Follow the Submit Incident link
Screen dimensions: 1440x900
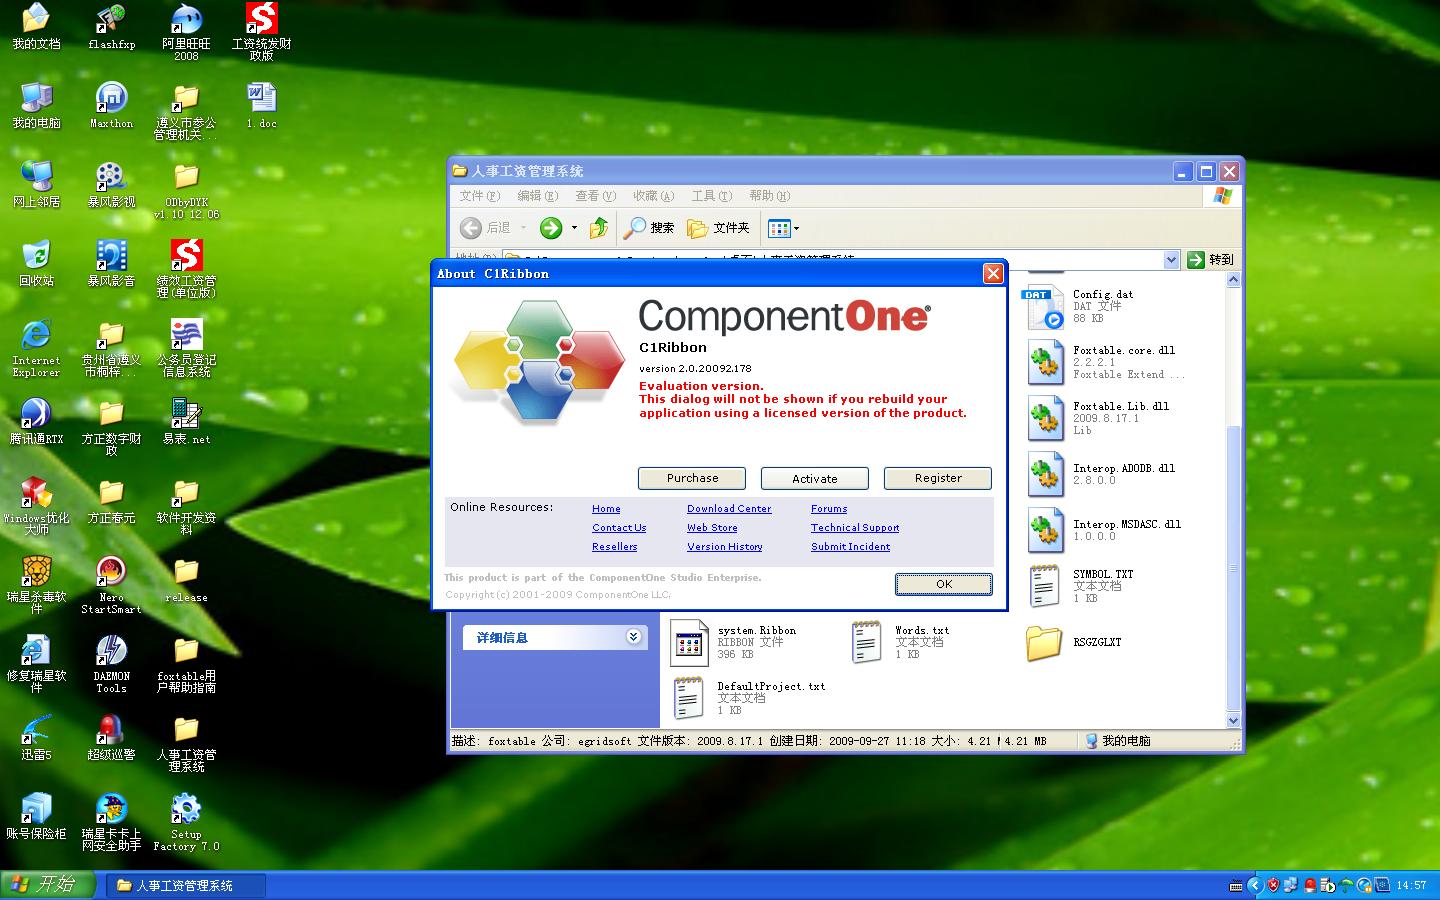850,547
